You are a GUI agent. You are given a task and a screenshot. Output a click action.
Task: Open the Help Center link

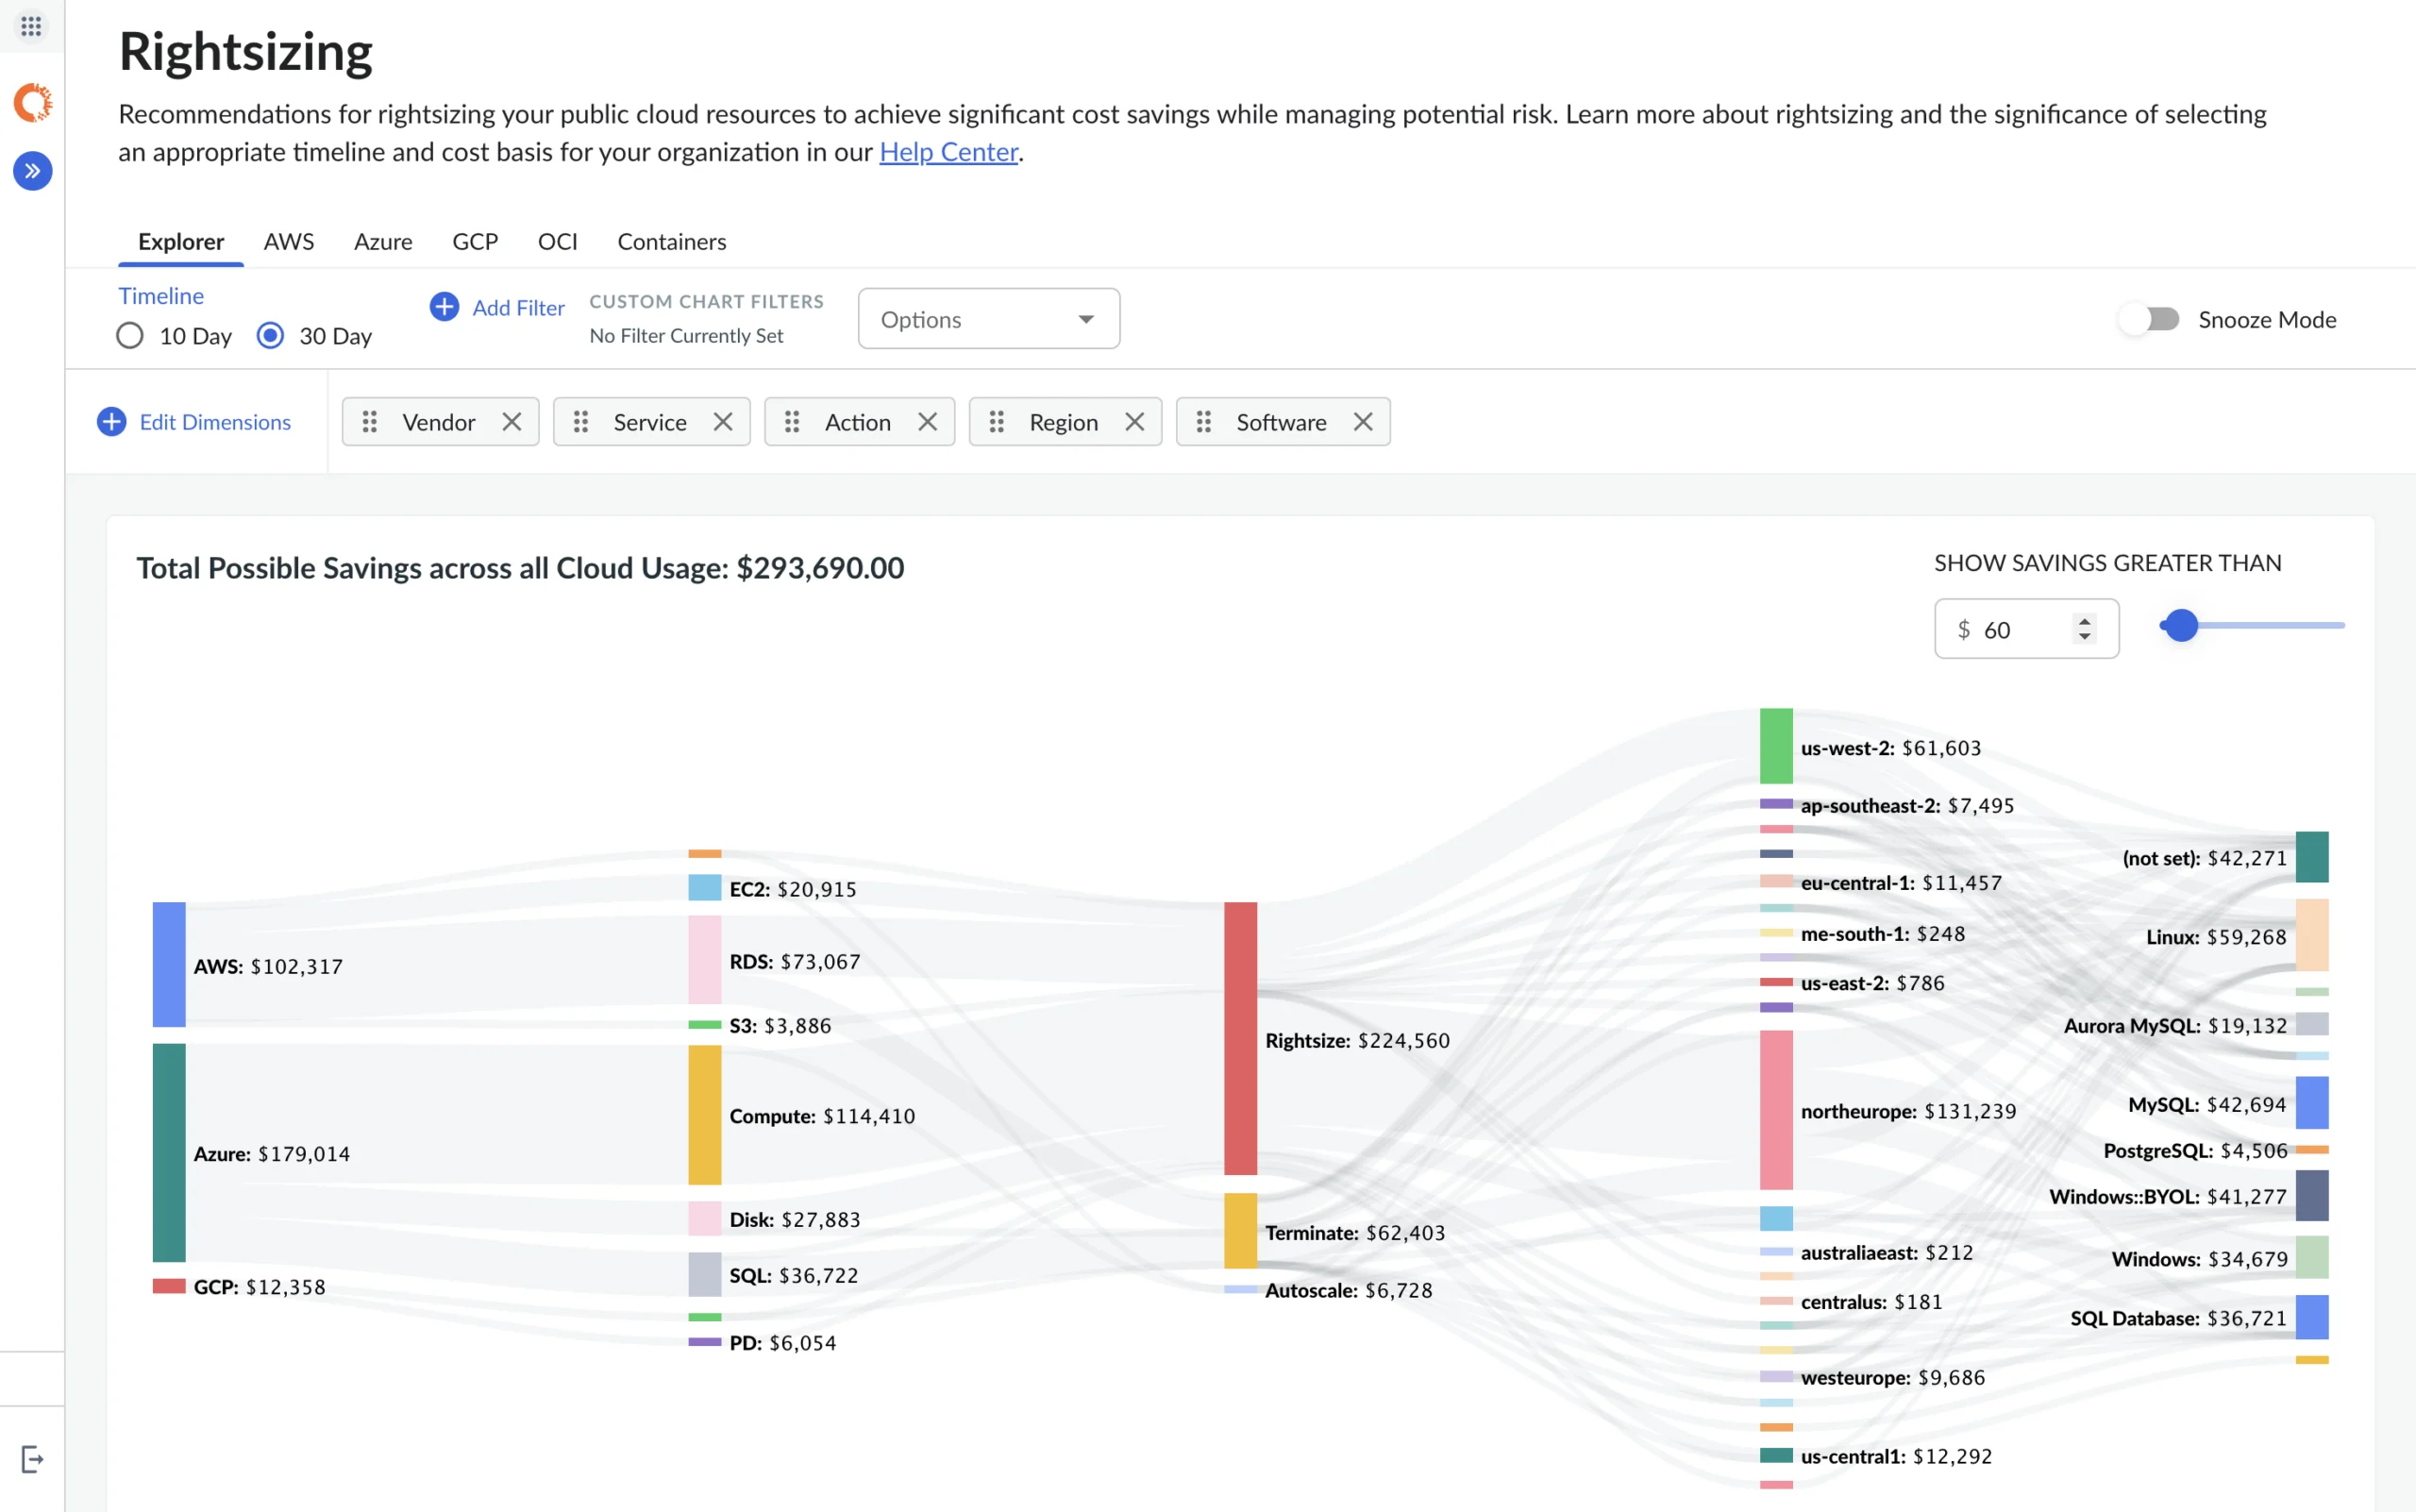(x=948, y=152)
